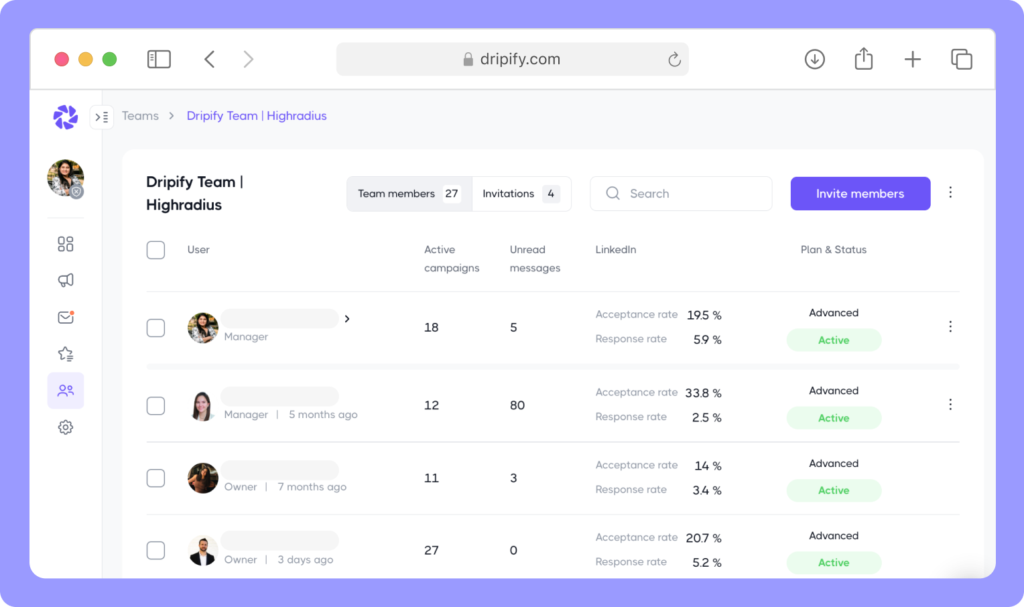Tick the checkbox for the Owner 3 days ago row
Image resolution: width=1024 pixels, height=607 pixels.
(155, 551)
